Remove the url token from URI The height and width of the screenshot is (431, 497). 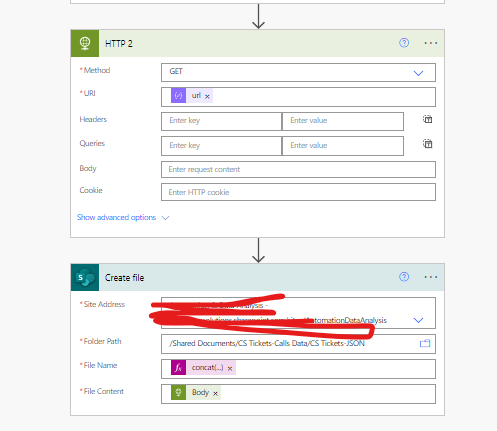tap(207, 96)
